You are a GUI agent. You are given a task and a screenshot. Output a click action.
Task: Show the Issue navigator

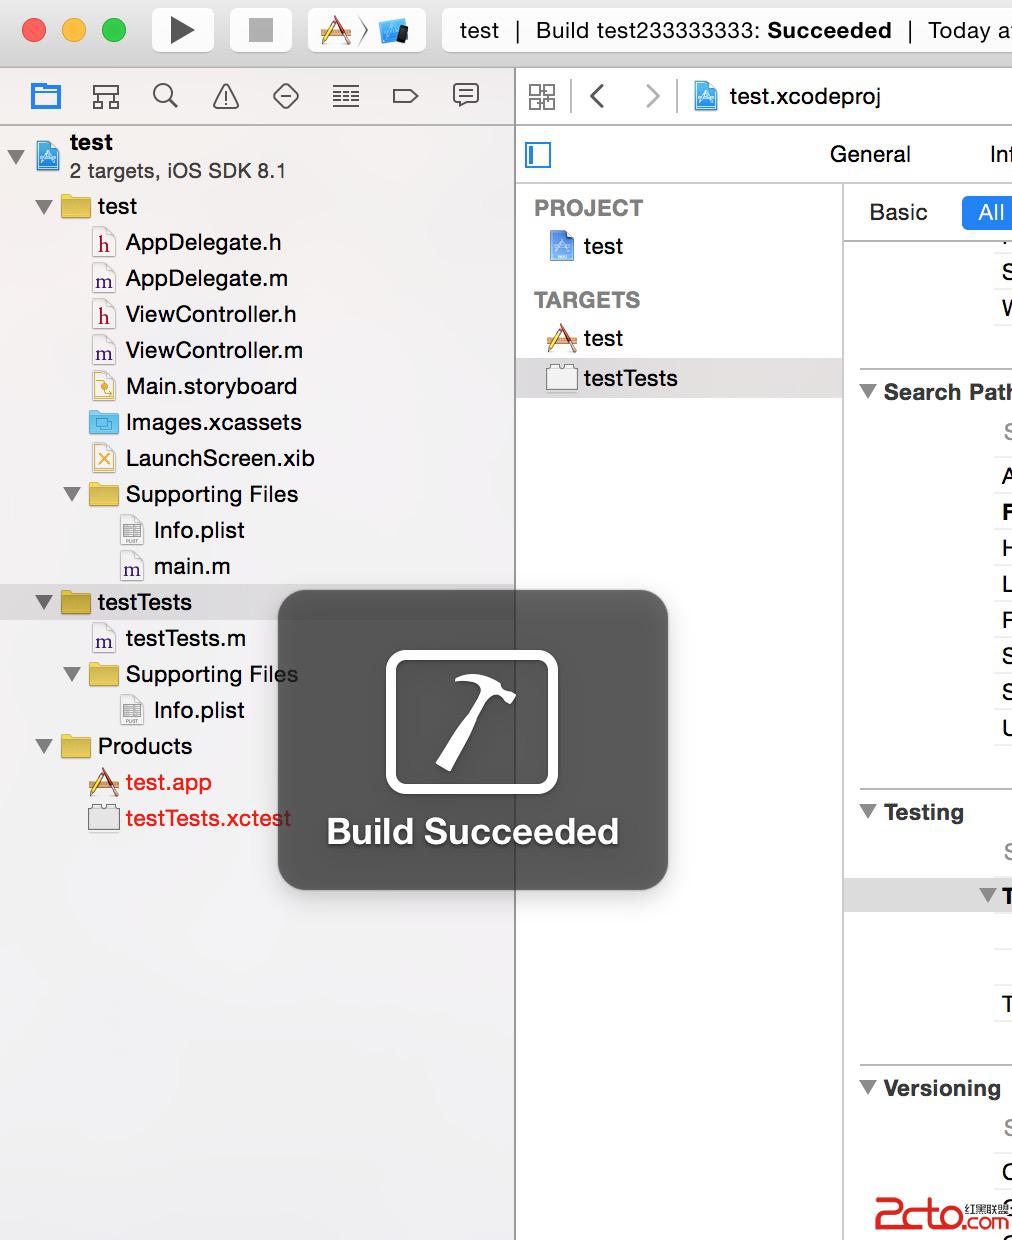tap(226, 96)
